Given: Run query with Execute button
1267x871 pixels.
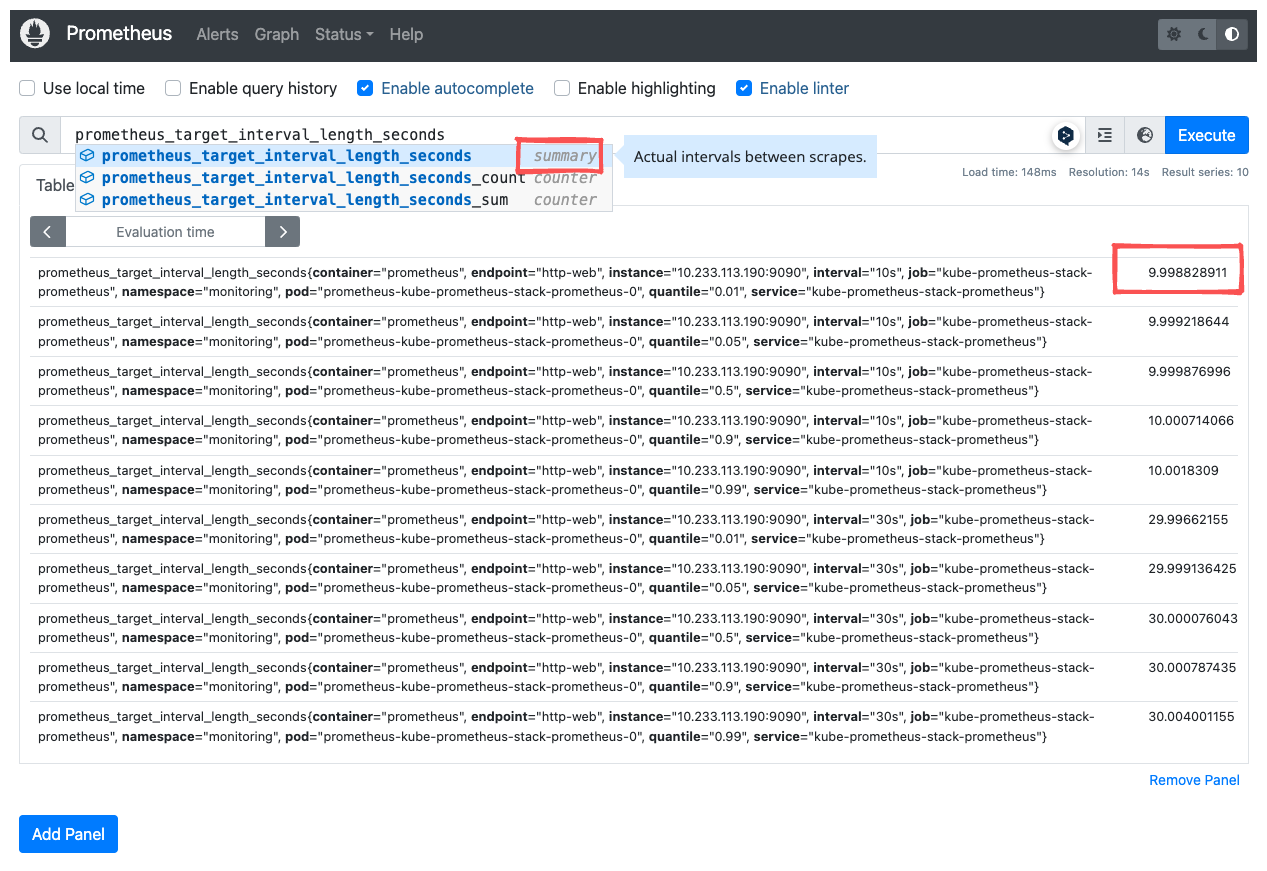Looking at the screenshot, I should 1207,135.
